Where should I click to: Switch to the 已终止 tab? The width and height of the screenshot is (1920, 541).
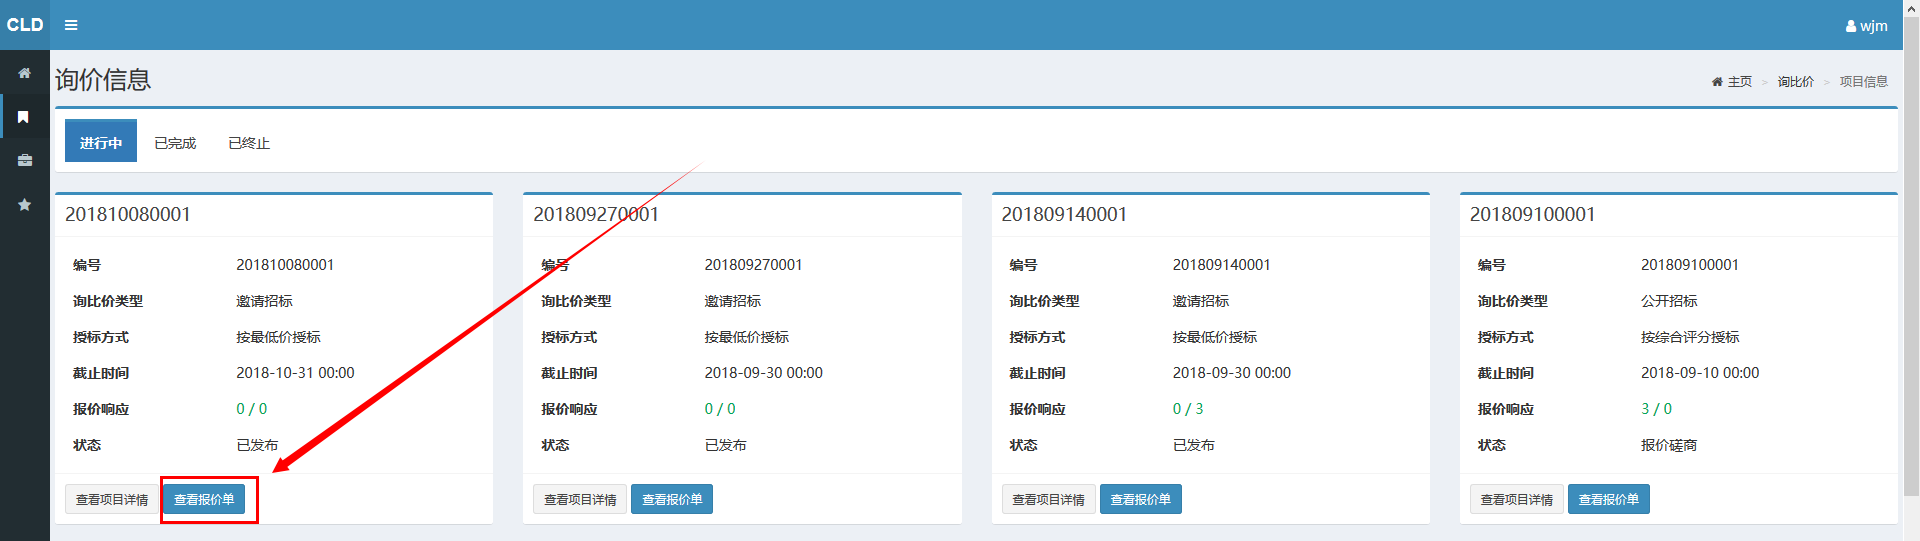[x=249, y=143]
